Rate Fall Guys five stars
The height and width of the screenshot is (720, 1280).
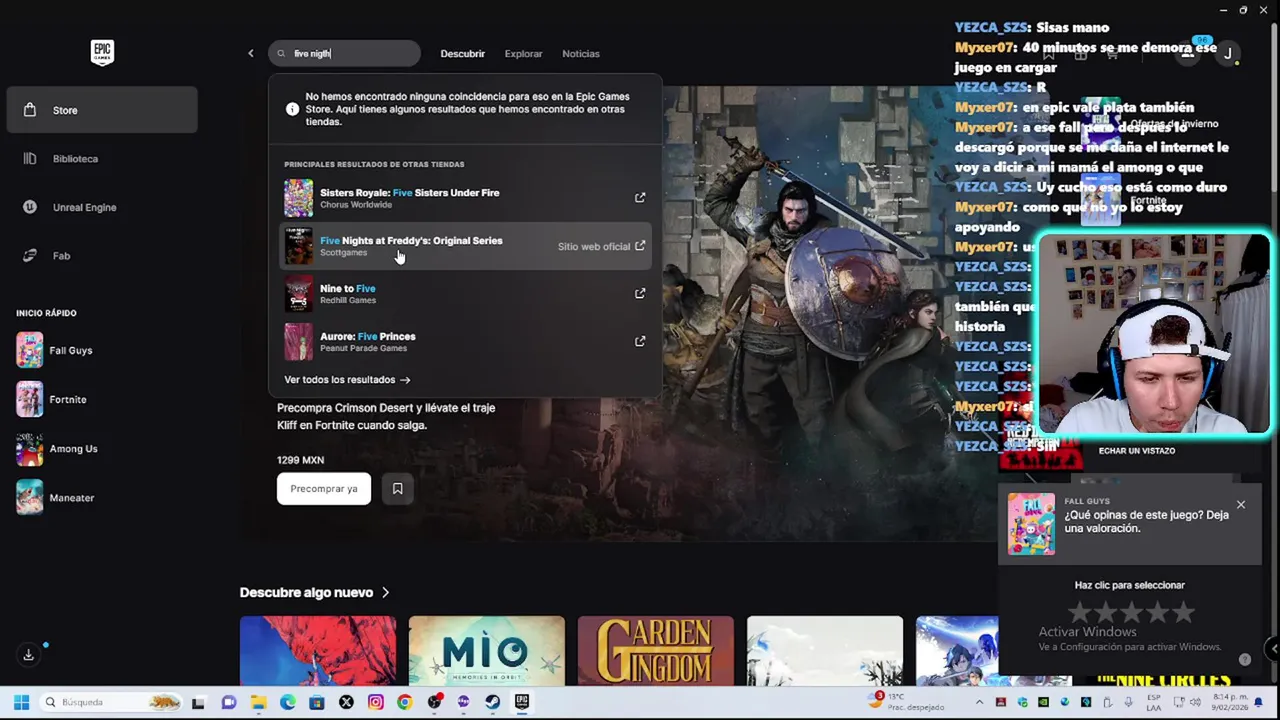coord(1184,612)
